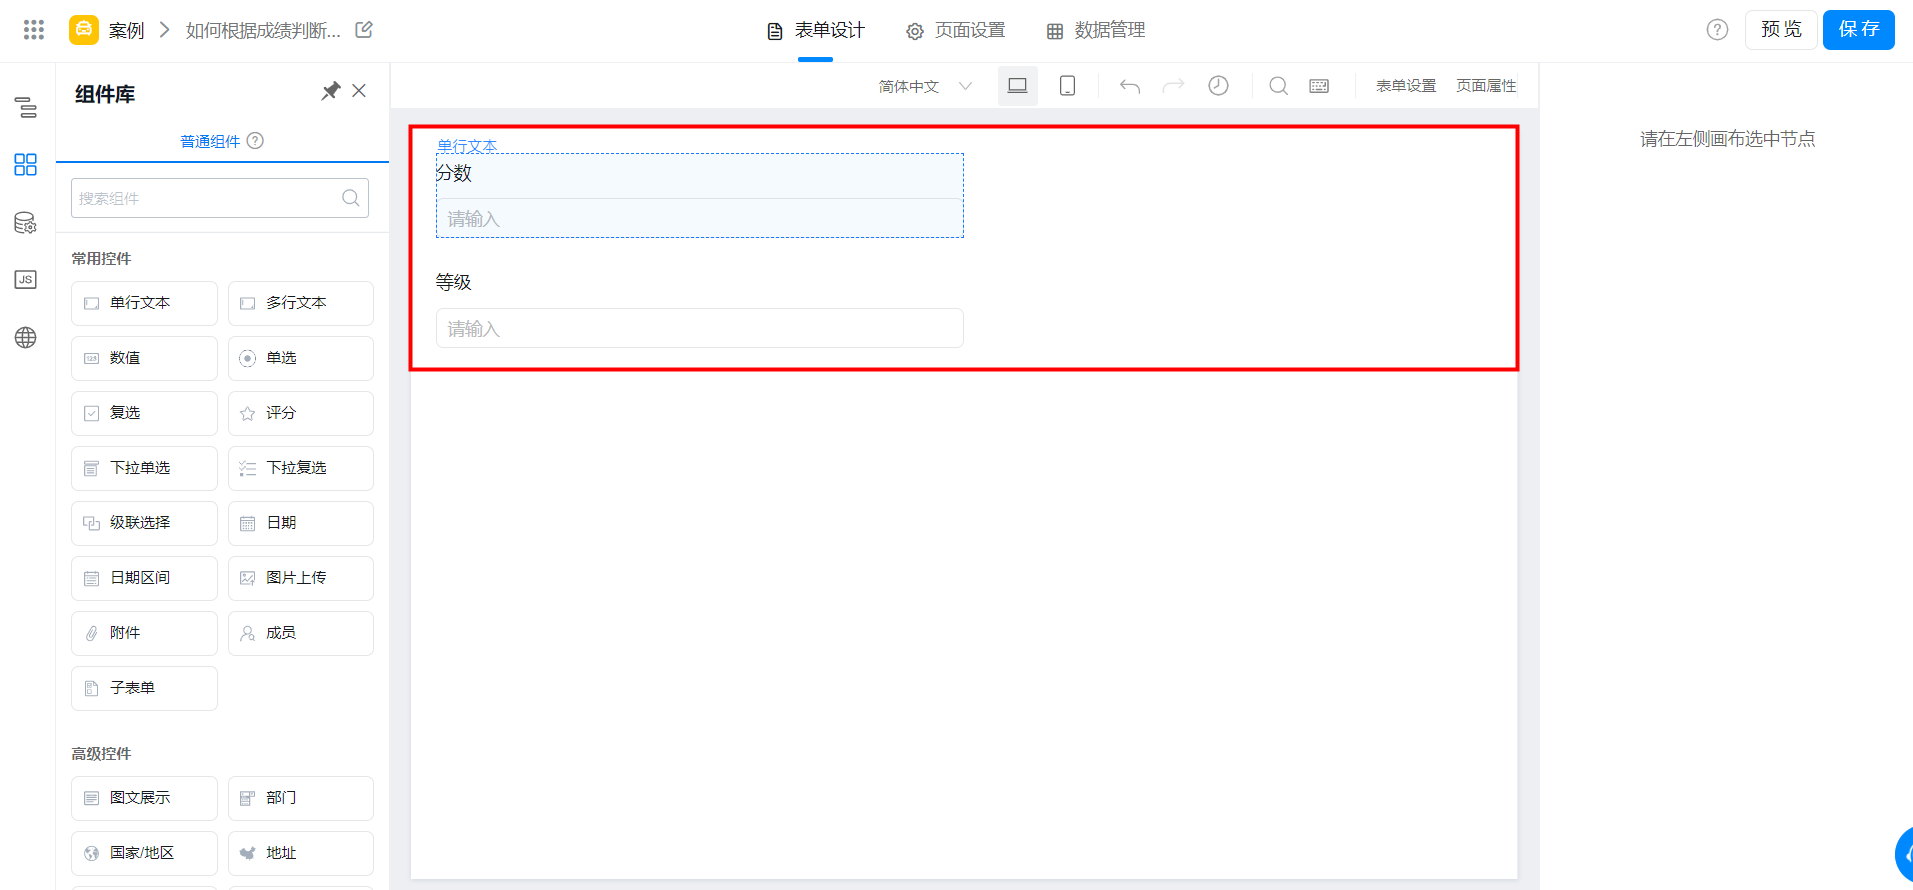Click the 如何根据成绩判断... form title
Viewport: 1913px width, 890px height.
tap(263, 31)
